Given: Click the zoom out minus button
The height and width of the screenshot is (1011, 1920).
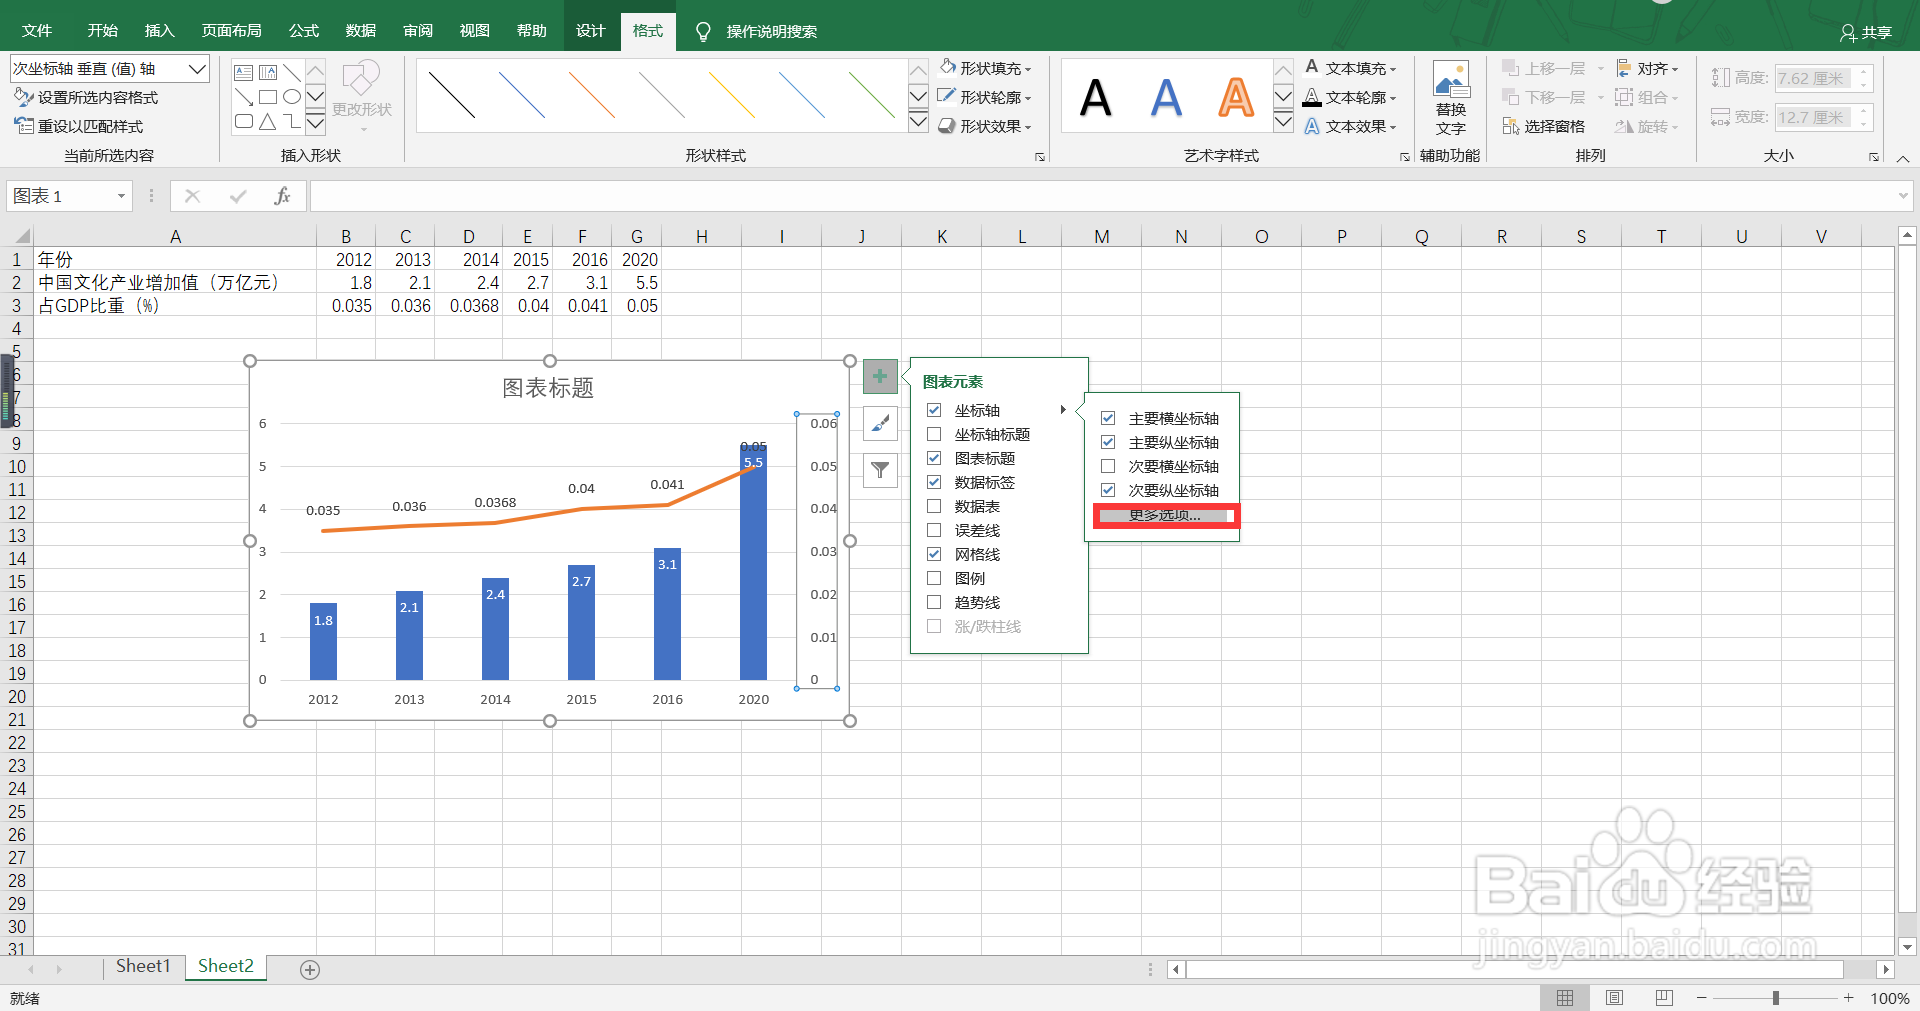Looking at the screenshot, I should [x=1702, y=998].
